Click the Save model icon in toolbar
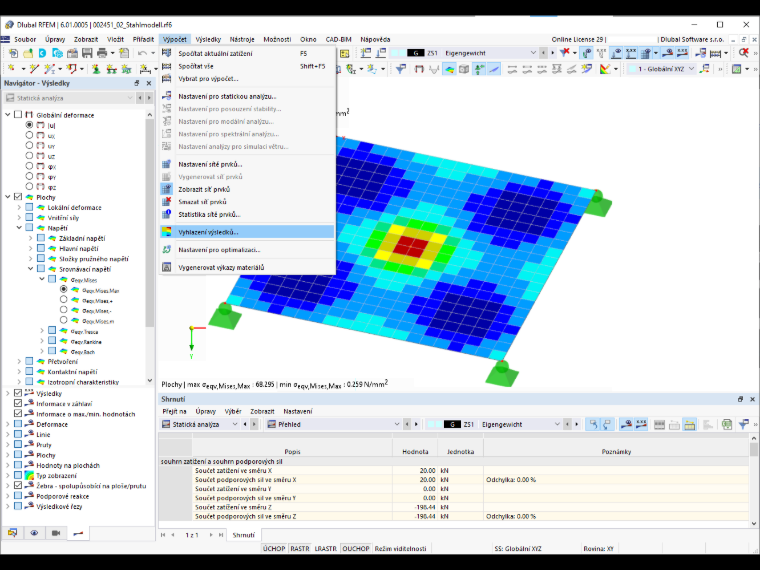 pos(87,53)
